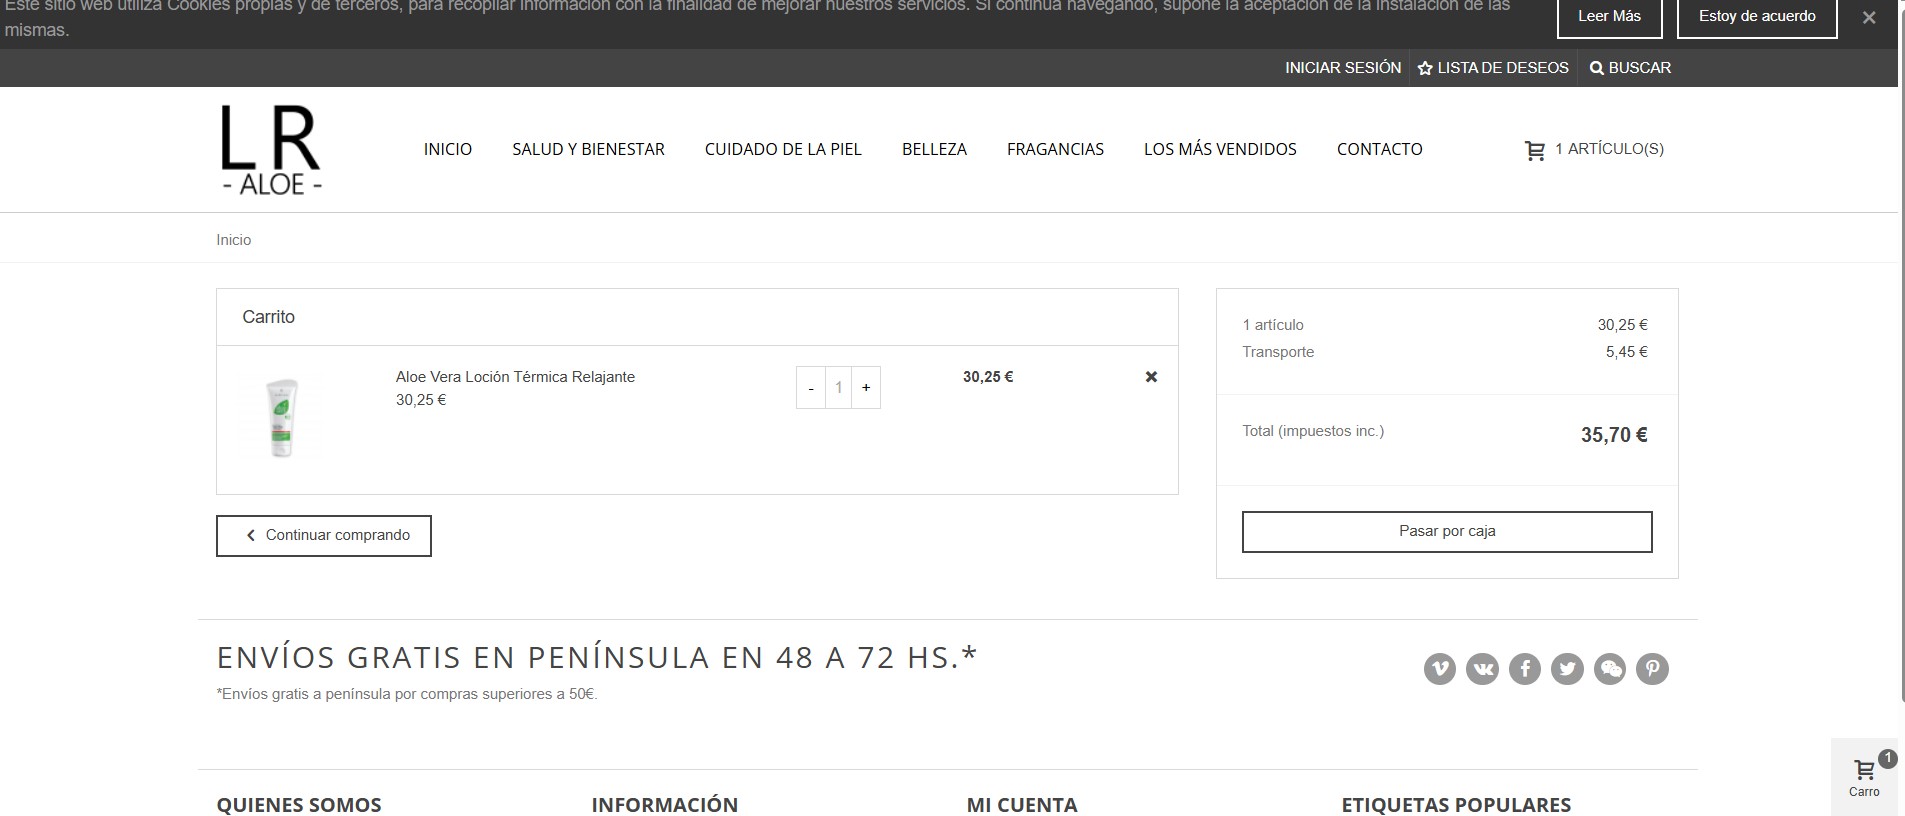Image resolution: width=1905 pixels, height=816 pixels.
Task: Click the WeChat social icon
Action: [1609, 669]
